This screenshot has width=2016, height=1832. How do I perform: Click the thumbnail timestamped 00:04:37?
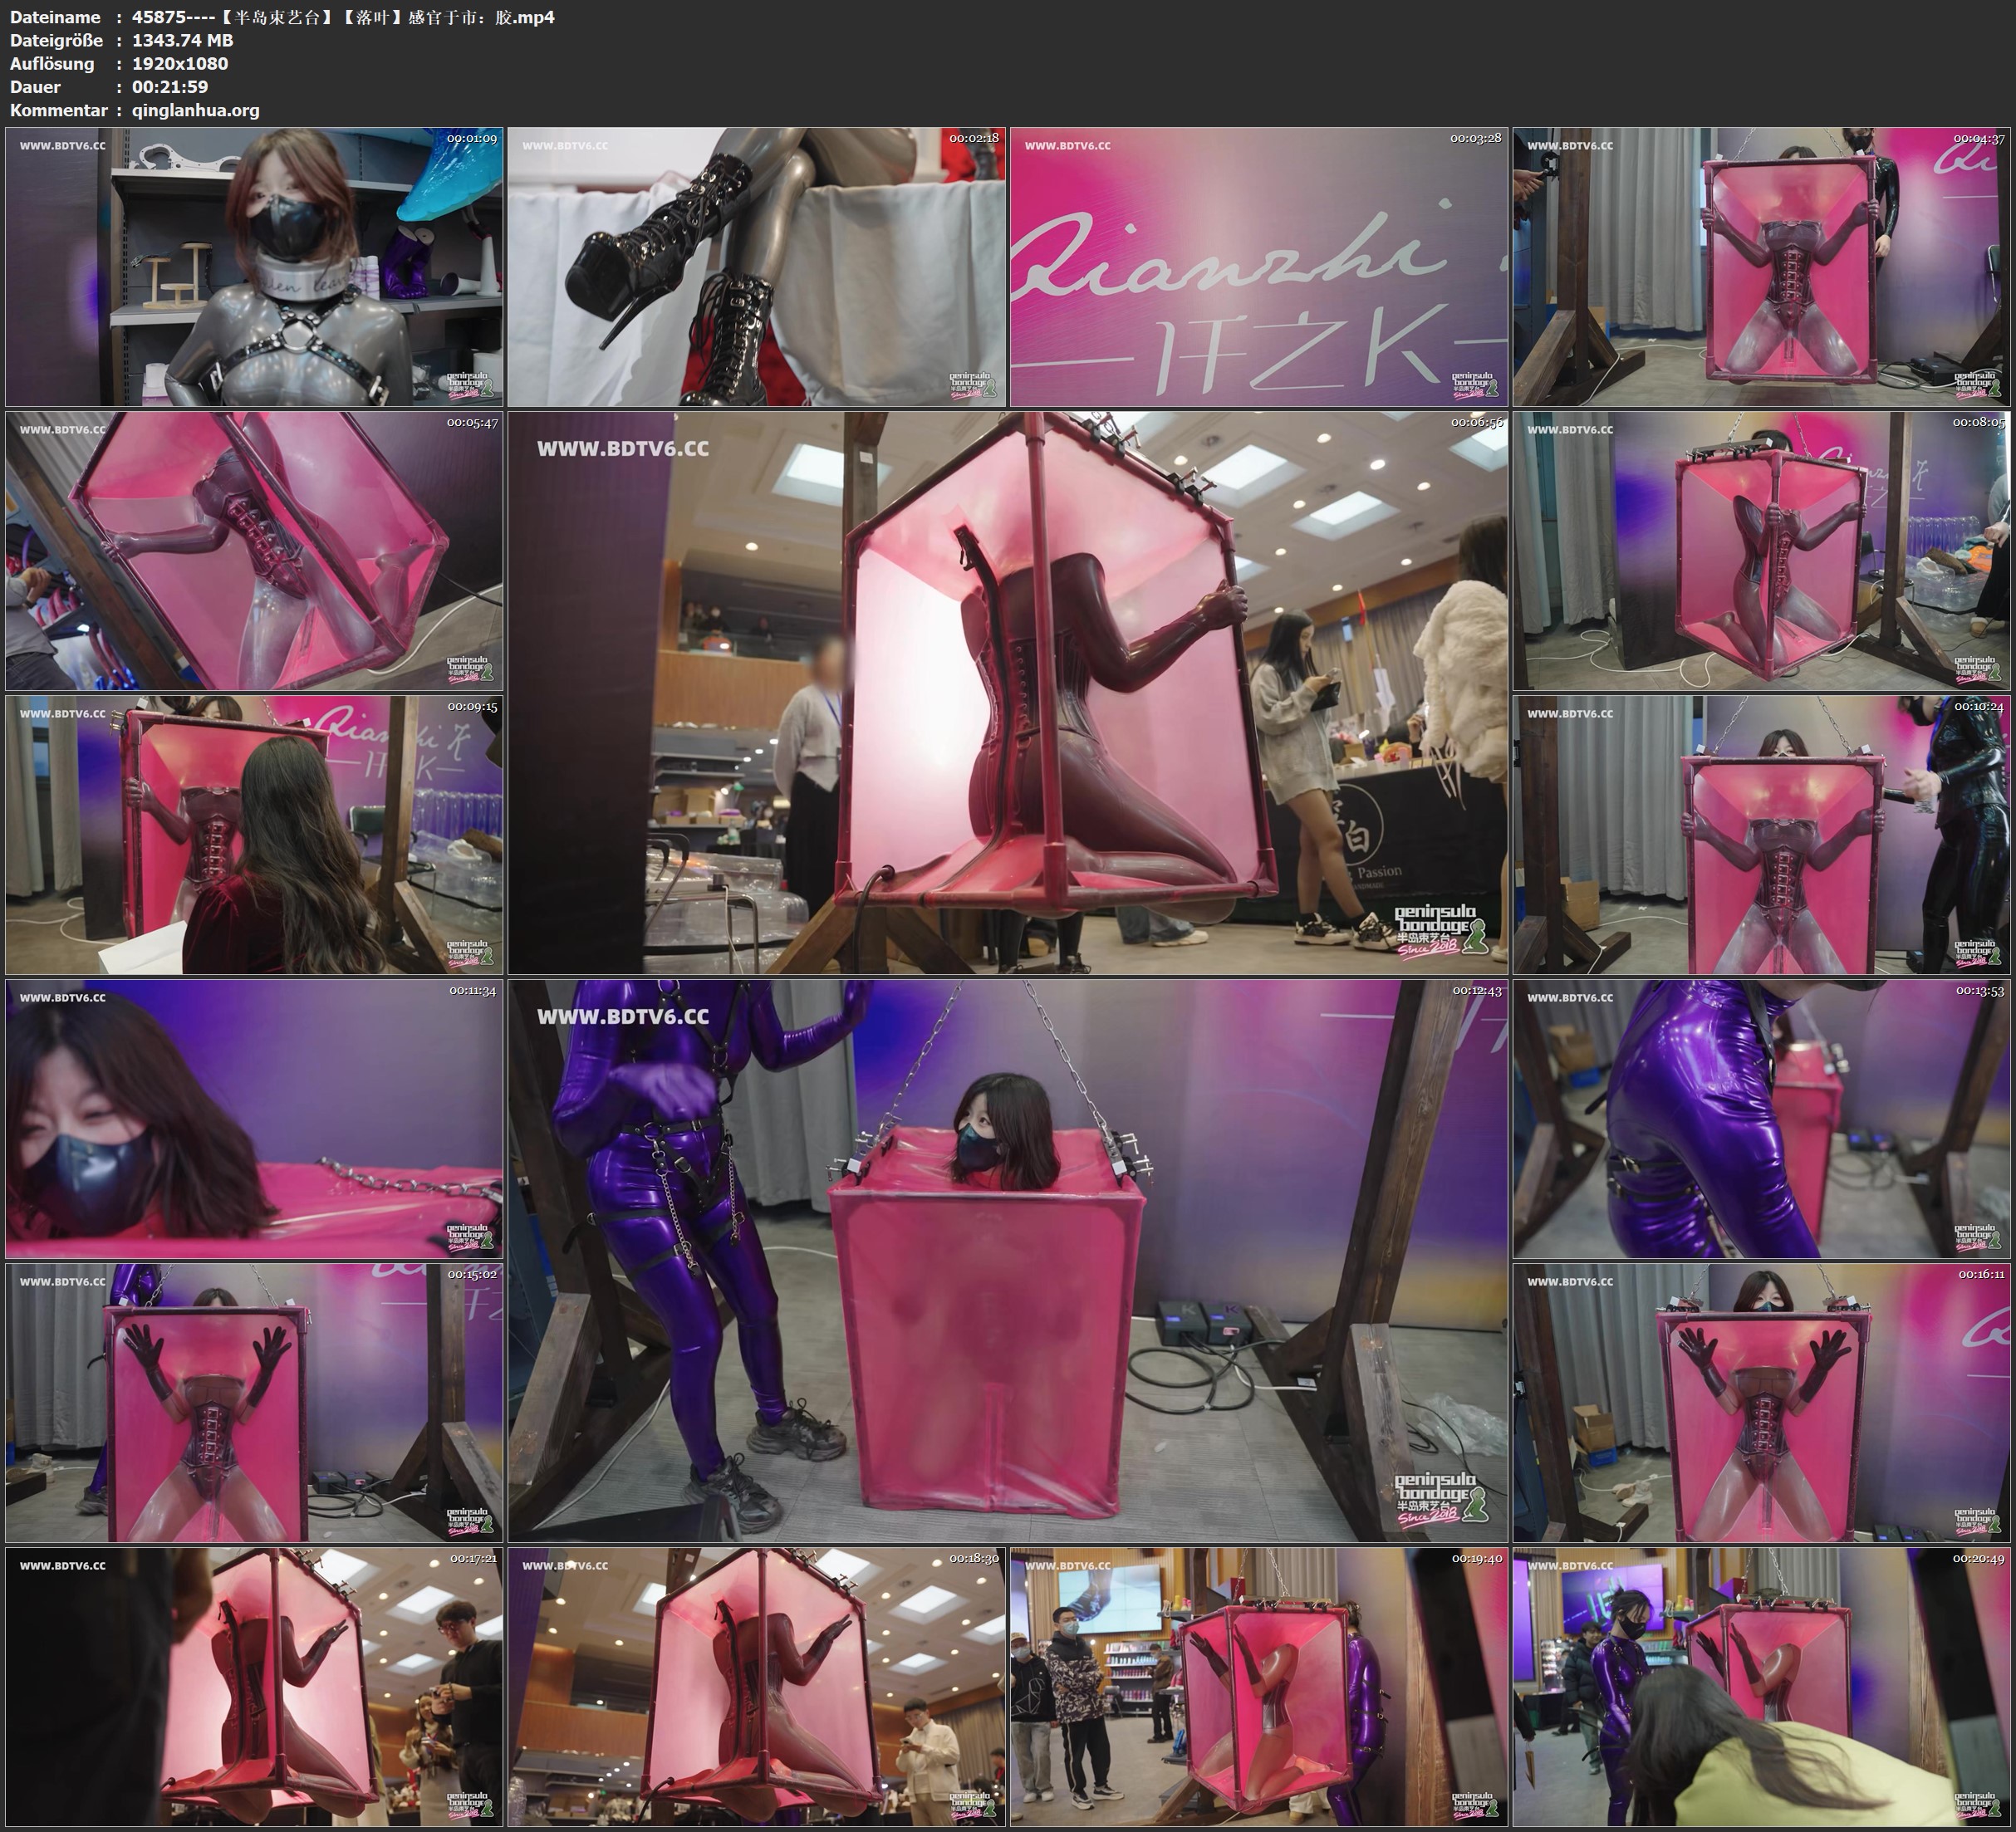pyautogui.click(x=1760, y=266)
